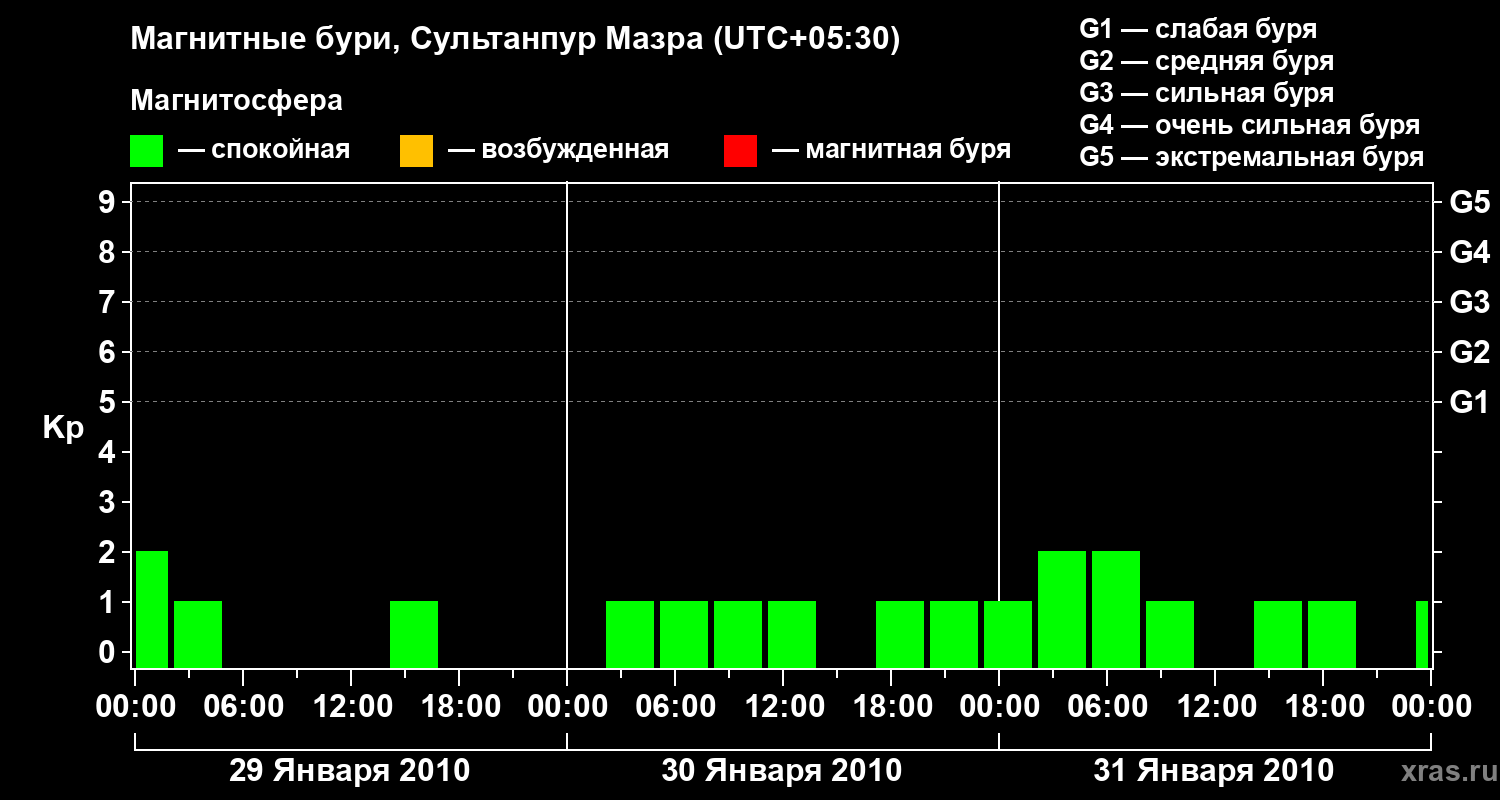The height and width of the screenshot is (800, 1500).
Task: Click the '— спокойная' legend label
Action: (264, 151)
